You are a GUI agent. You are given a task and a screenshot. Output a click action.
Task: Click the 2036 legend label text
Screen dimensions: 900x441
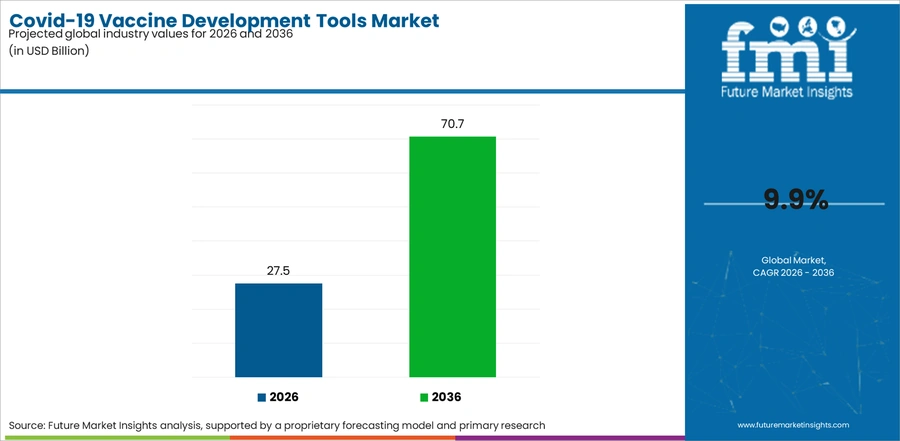point(446,397)
